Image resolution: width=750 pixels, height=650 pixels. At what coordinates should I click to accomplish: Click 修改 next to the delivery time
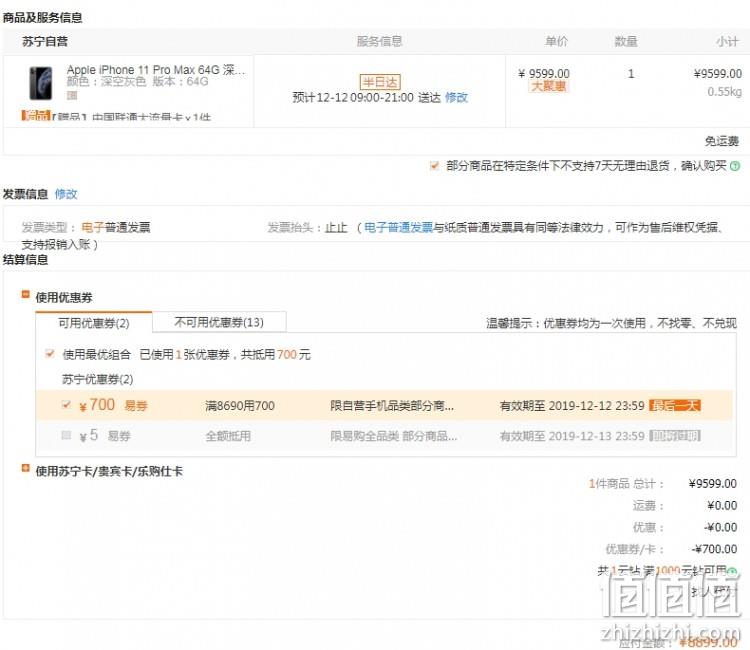coord(456,98)
